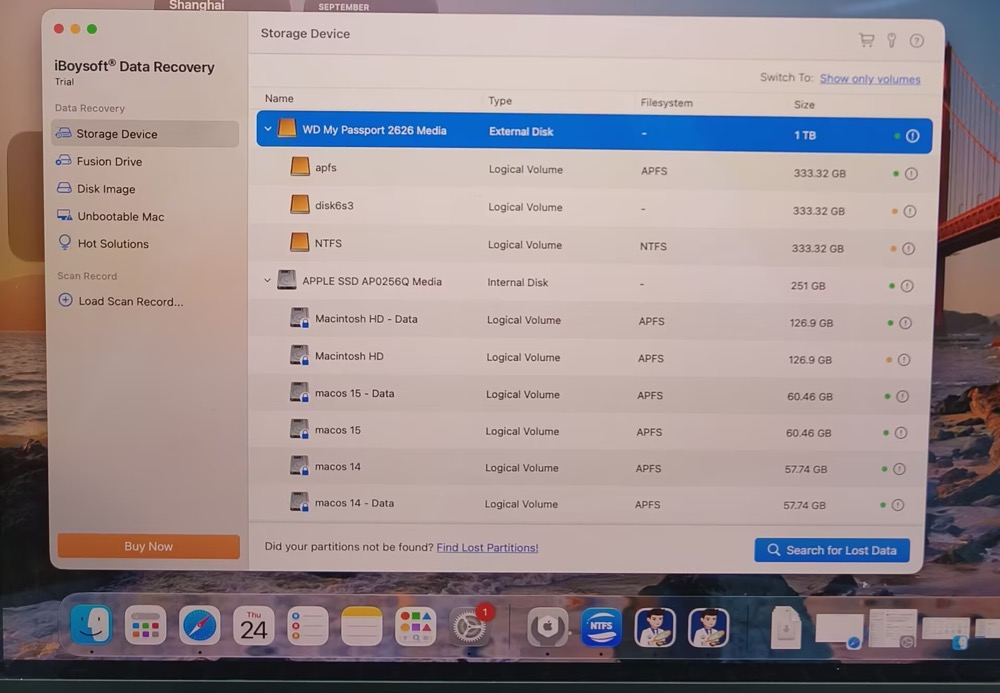
Task: Open info icon for the apfs volume
Action: [x=911, y=173]
